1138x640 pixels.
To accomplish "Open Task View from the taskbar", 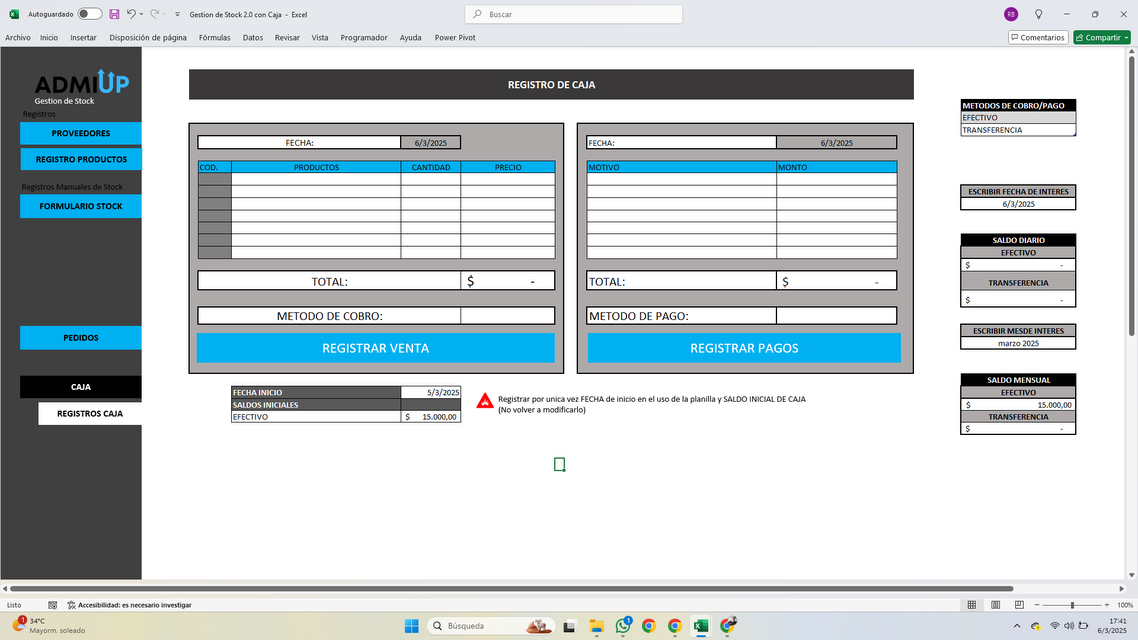I will pos(570,625).
